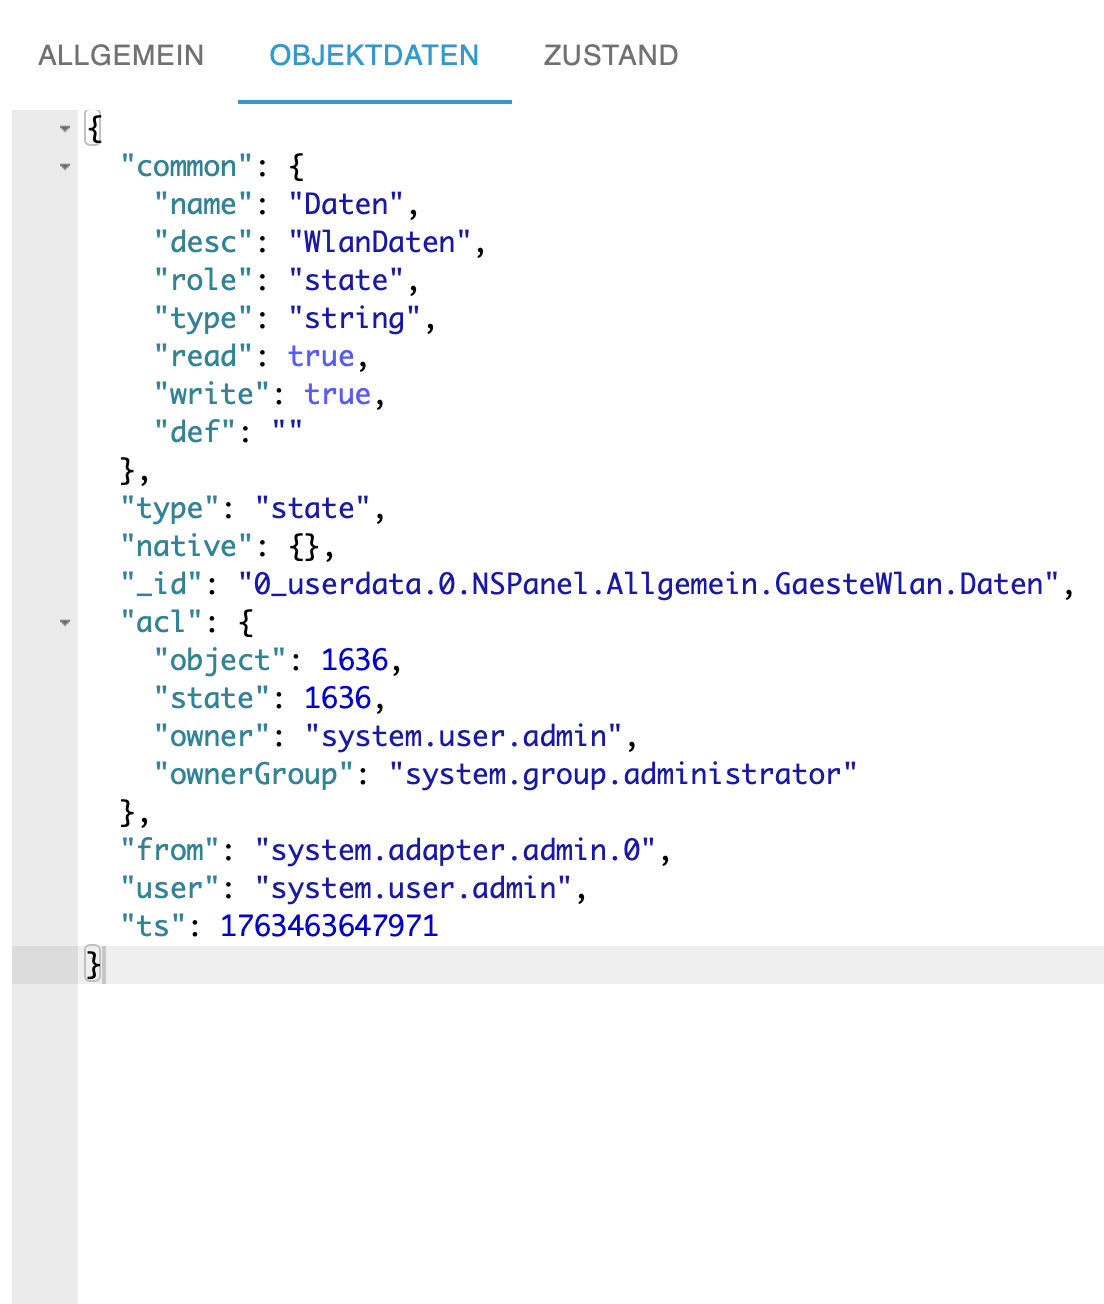Screen dimensions: 1104x1304
Task: Click the "type" value "string"
Action: tap(354, 318)
